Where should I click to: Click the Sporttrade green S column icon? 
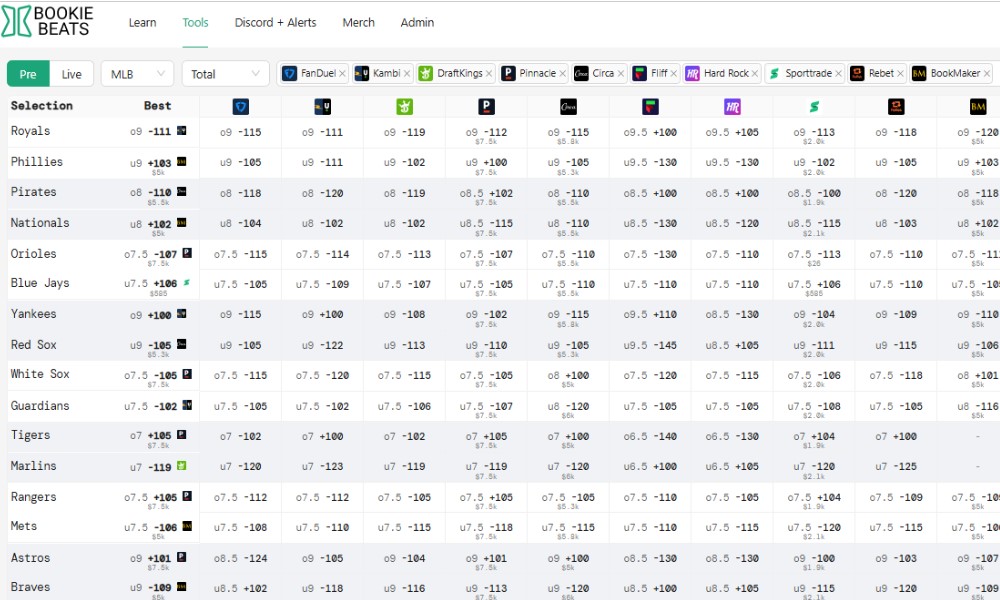click(x=813, y=106)
